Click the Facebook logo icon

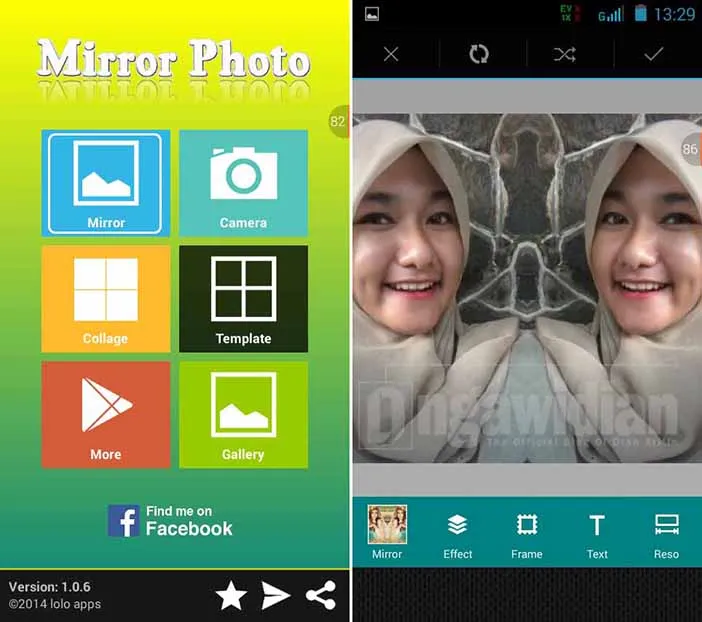click(x=124, y=521)
